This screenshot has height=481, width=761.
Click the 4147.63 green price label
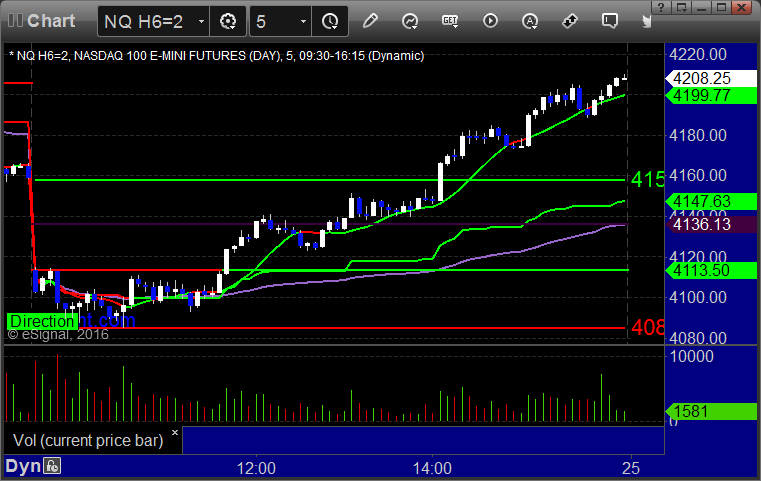pyautogui.click(x=711, y=201)
